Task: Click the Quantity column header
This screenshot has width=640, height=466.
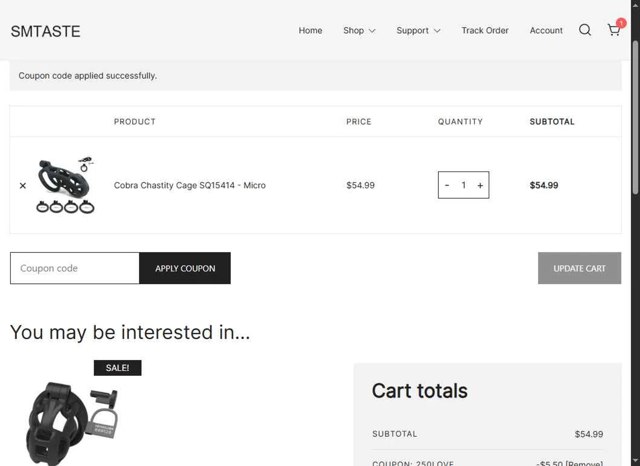Action: pyautogui.click(x=460, y=122)
